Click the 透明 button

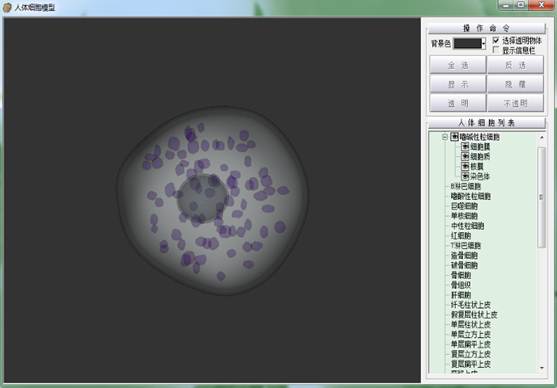tap(458, 103)
